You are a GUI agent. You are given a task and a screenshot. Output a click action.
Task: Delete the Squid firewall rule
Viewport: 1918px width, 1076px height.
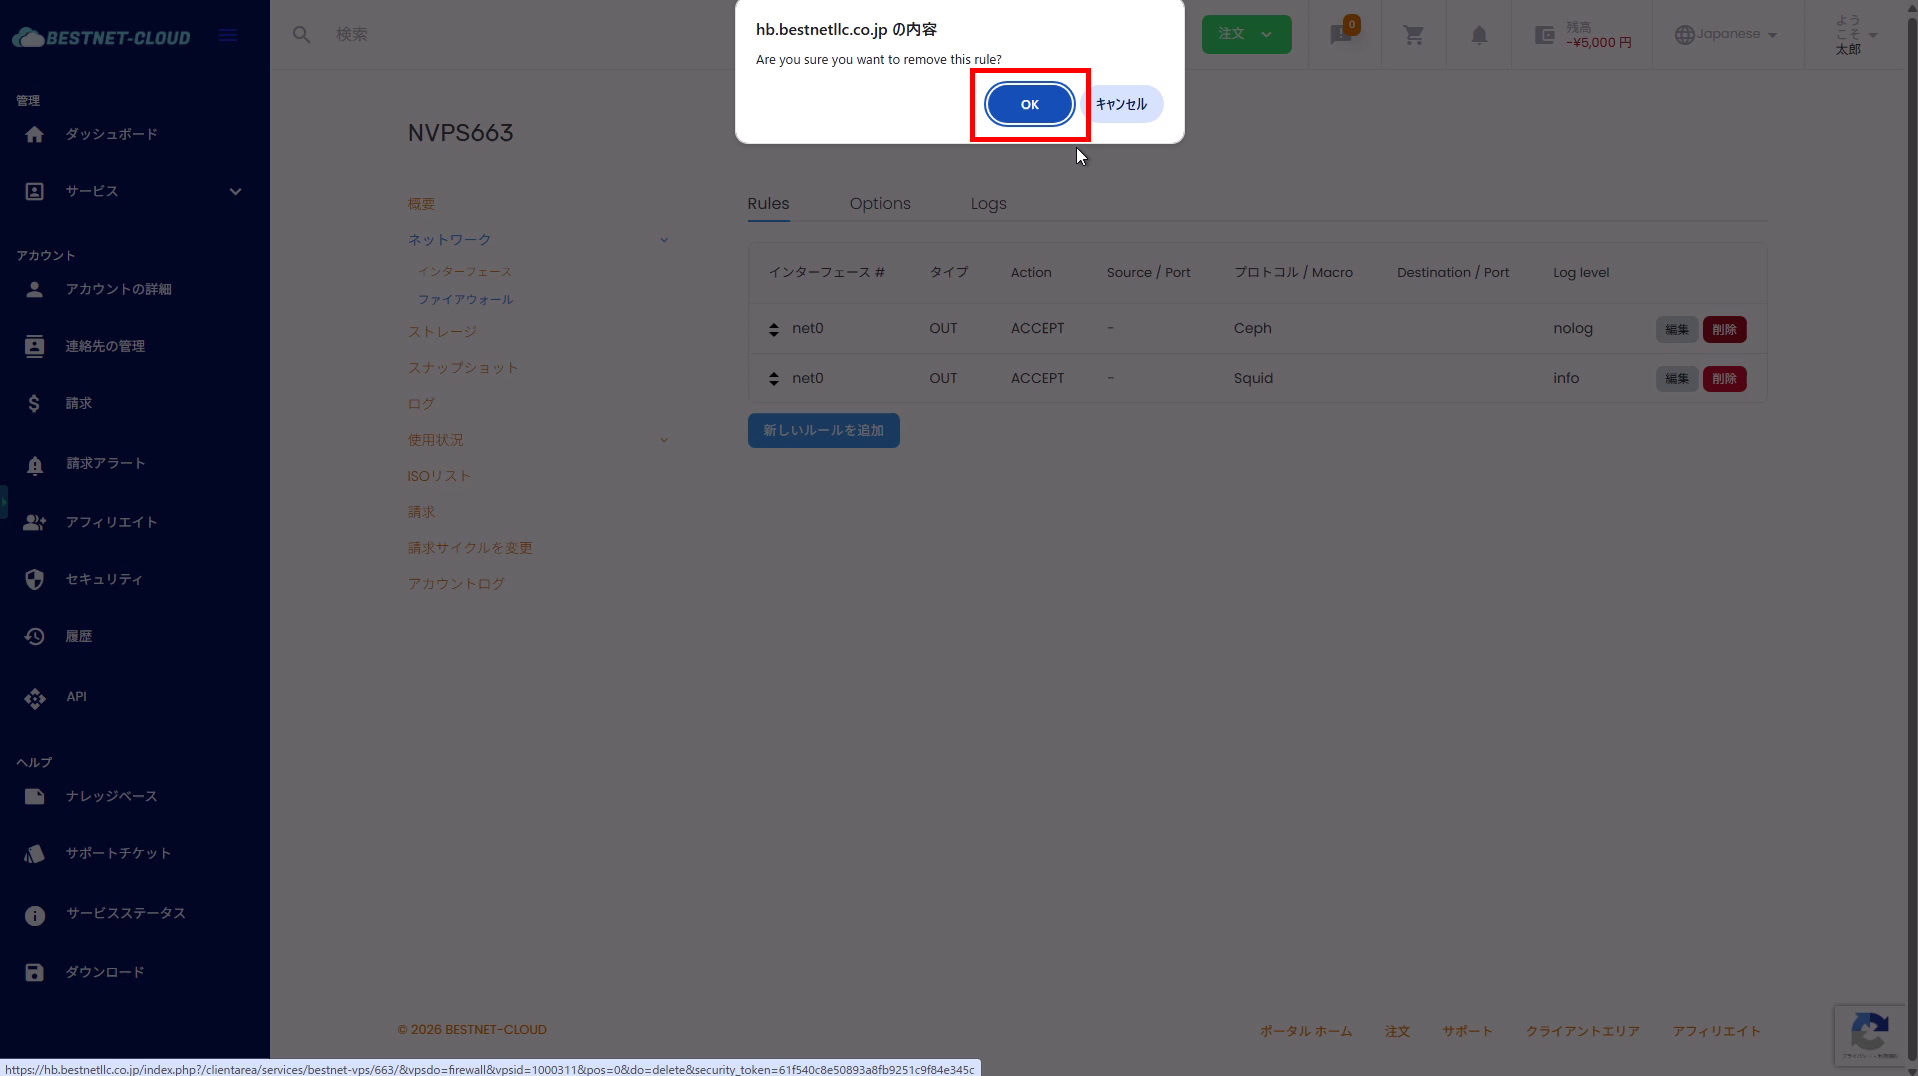(1724, 379)
